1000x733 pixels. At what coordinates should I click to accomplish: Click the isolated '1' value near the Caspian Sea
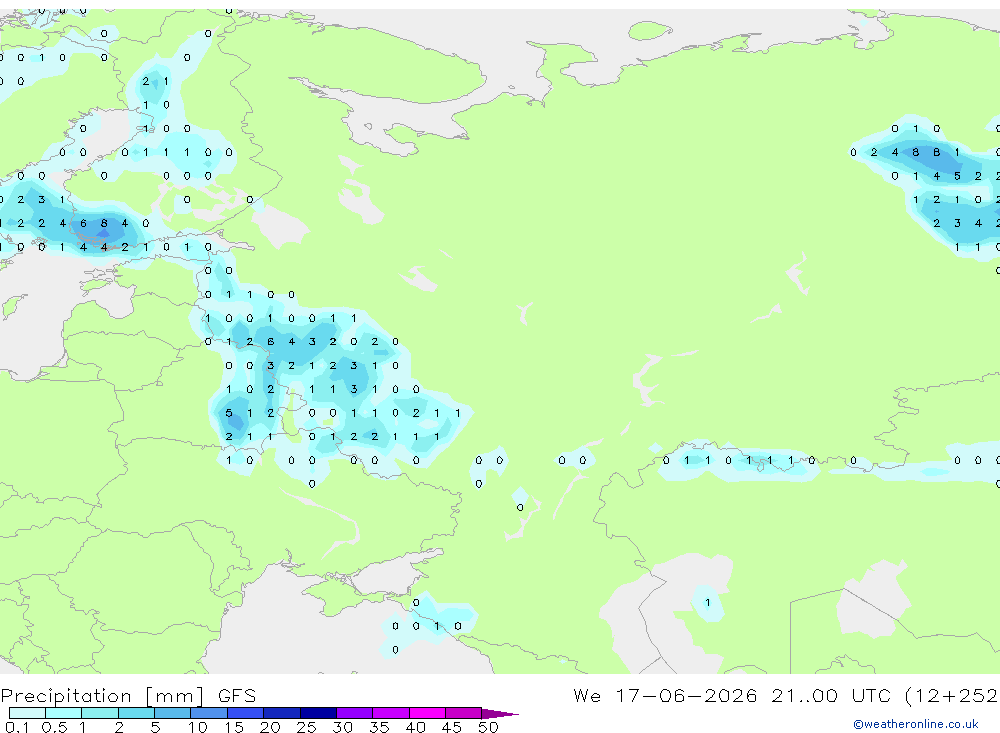(x=707, y=602)
